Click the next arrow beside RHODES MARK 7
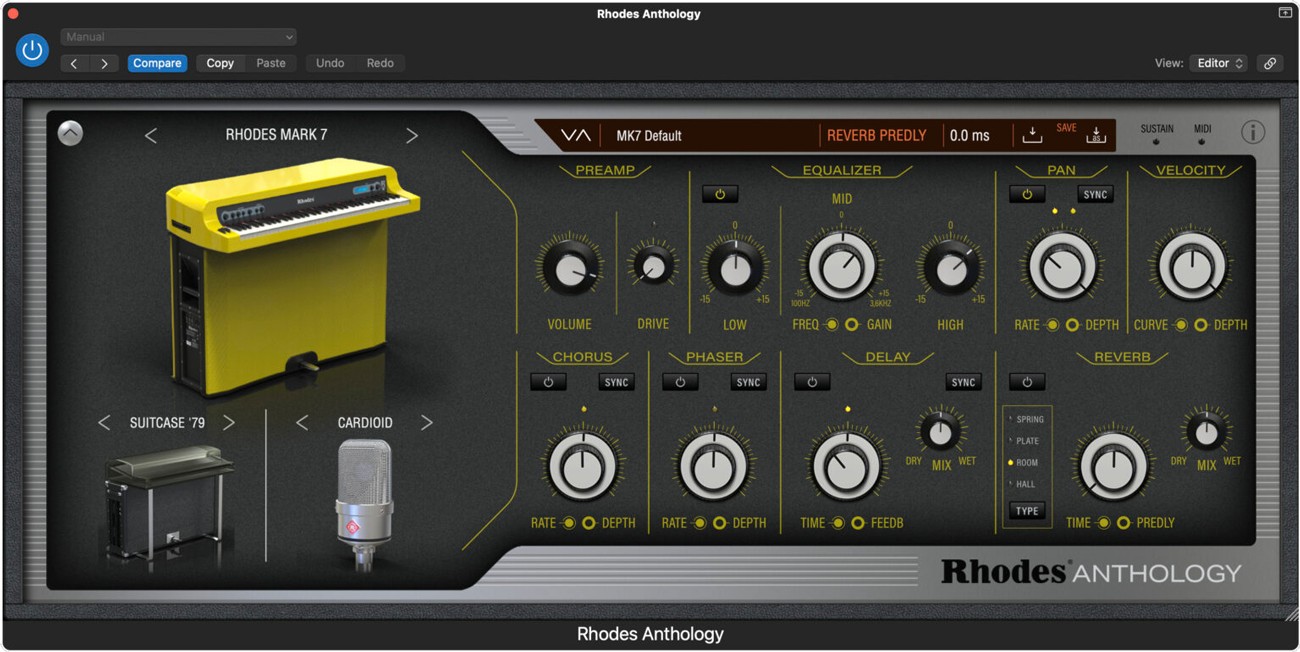Image resolution: width=1300 pixels, height=652 pixels. pyautogui.click(x=412, y=133)
